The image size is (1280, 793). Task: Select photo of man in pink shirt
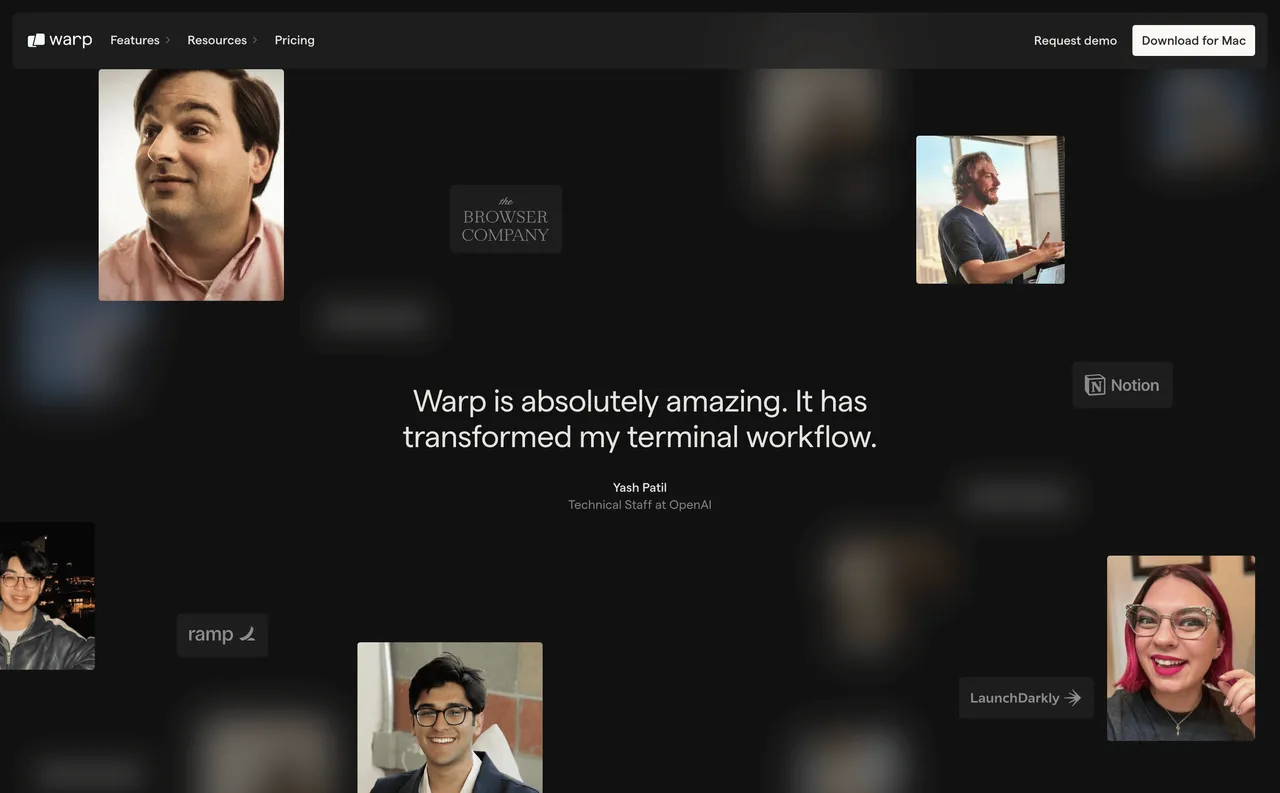point(191,185)
